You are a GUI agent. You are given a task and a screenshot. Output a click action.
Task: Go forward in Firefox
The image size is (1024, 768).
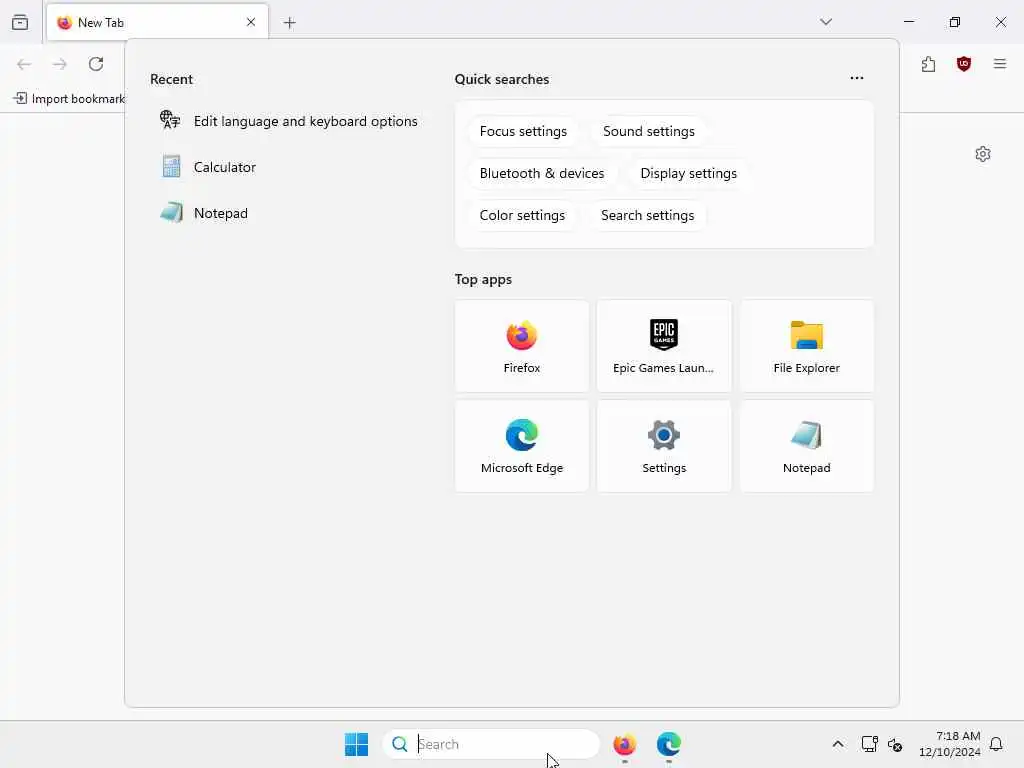60,64
